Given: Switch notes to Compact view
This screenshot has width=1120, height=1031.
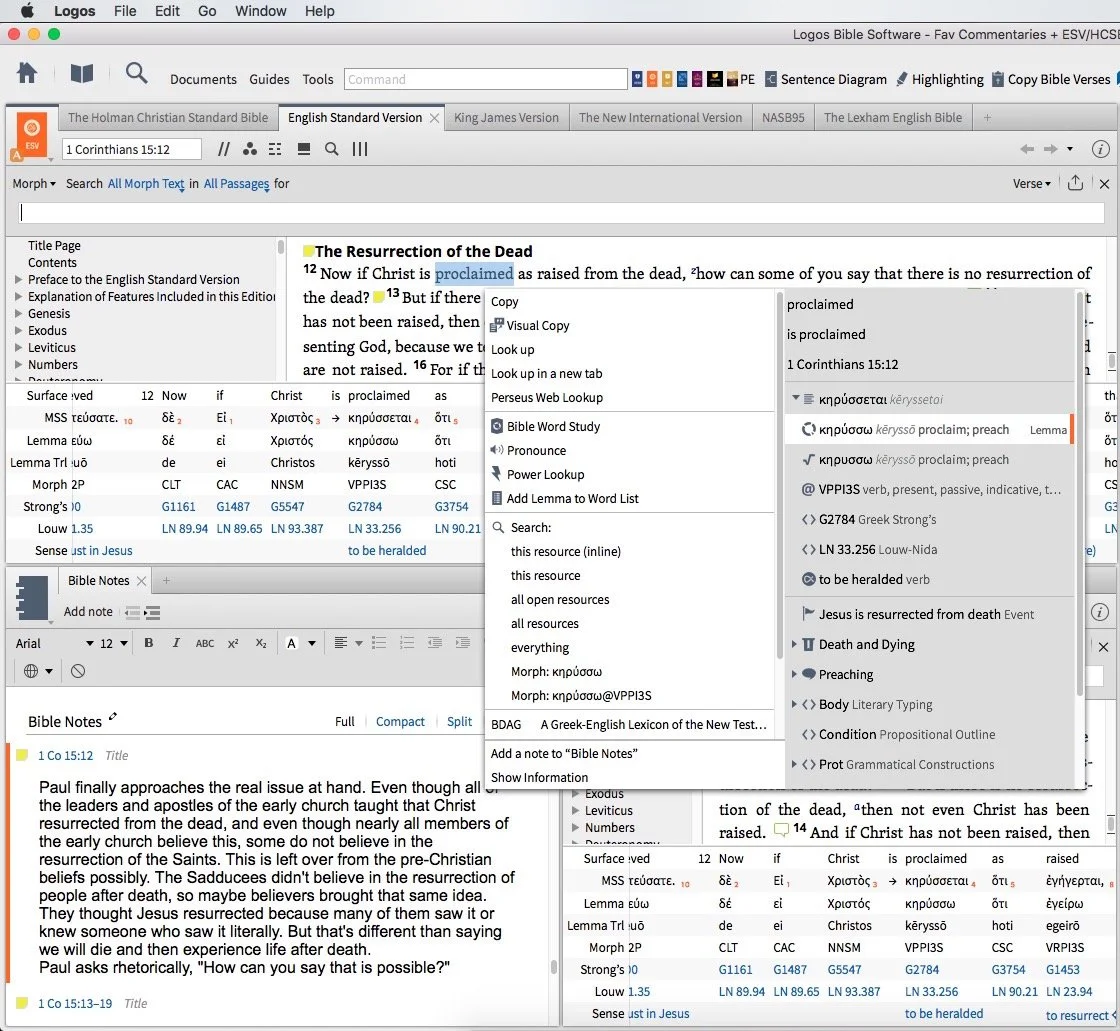Looking at the screenshot, I should click(400, 722).
